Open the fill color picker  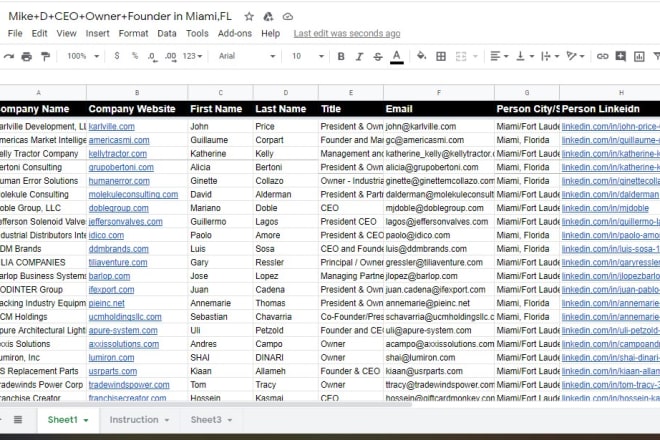tap(421, 56)
